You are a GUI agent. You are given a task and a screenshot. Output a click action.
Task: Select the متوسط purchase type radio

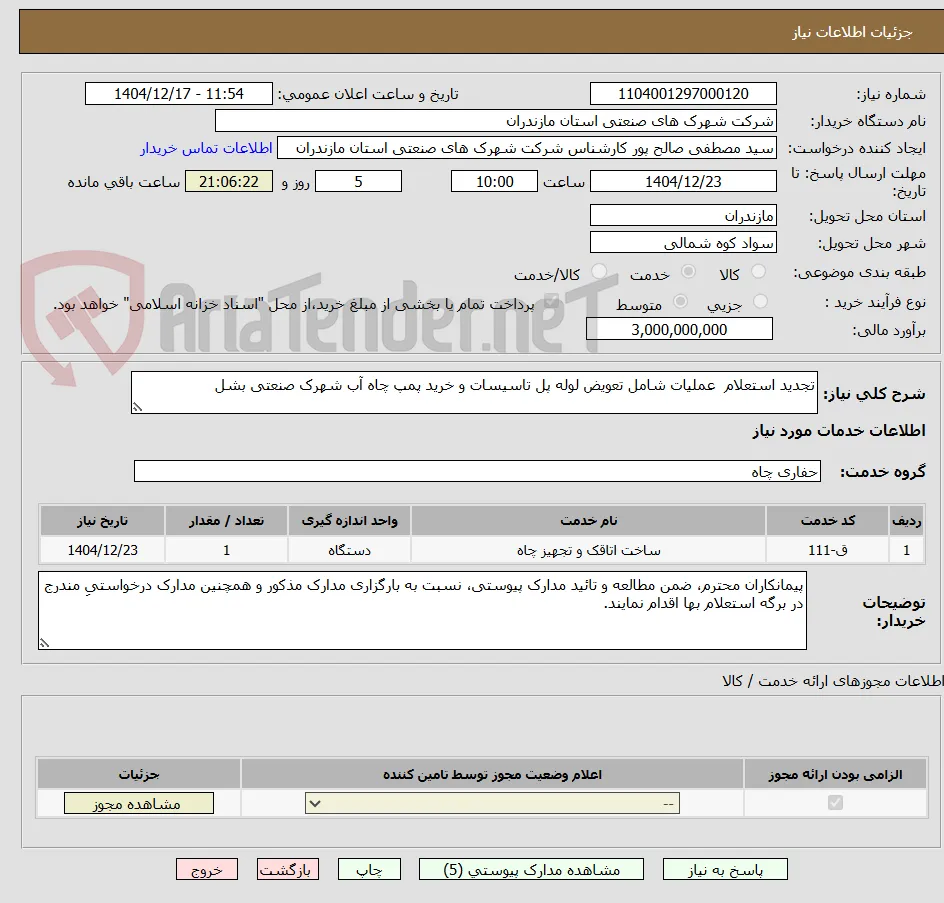[680, 301]
